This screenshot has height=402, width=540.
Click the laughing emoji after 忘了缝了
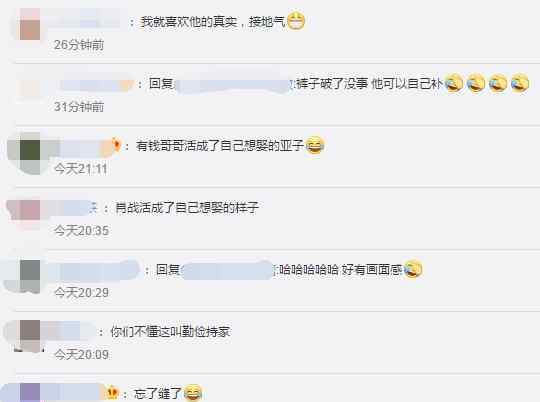pyautogui.click(x=193, y=393)
